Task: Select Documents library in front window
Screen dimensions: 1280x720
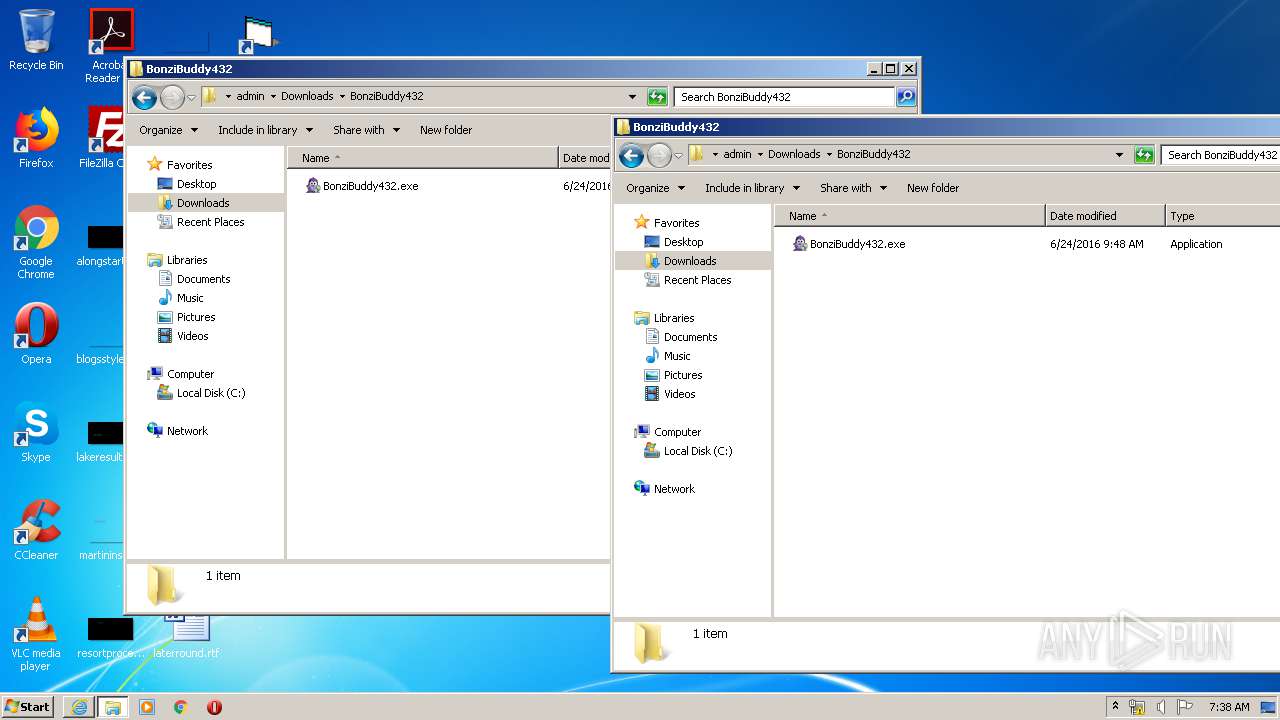Action: point(690,337)
